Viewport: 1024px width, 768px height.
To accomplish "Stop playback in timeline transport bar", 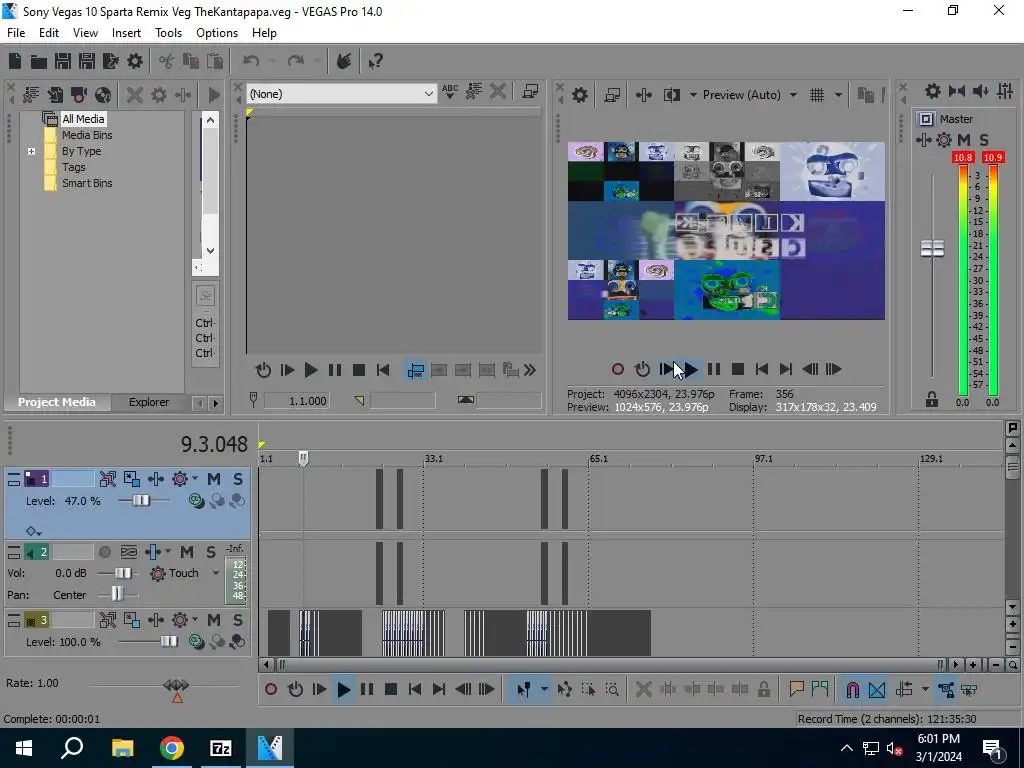I will [391, 690].
